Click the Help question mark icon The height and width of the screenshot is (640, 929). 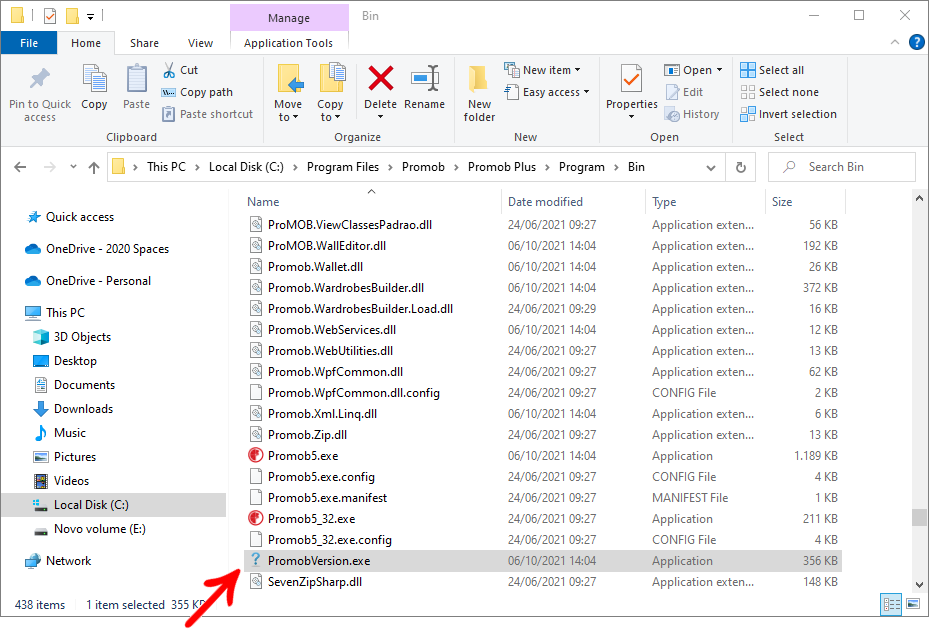[916, 43]
